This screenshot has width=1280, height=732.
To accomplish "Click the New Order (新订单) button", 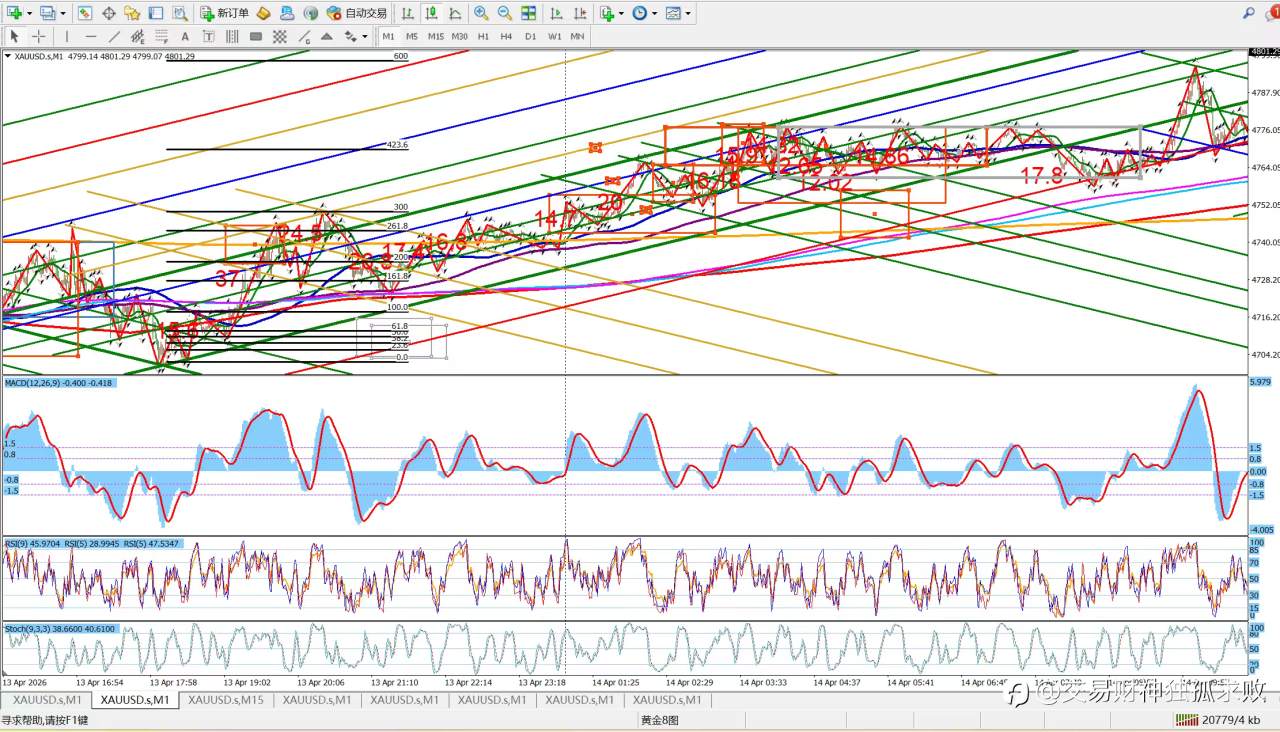I will click(224, 13).
